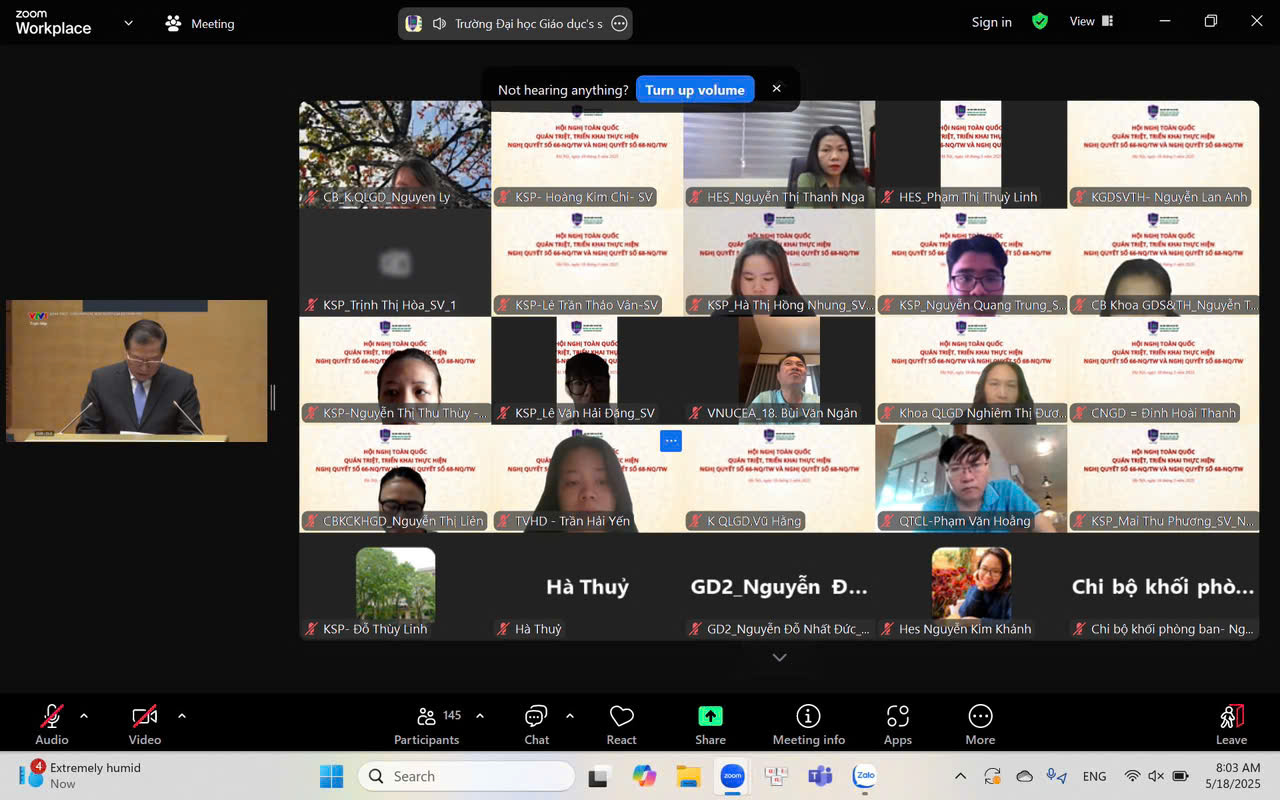Open Meeting info
Viewport: 1280px width, 800px height.
[x=808, y=724]
